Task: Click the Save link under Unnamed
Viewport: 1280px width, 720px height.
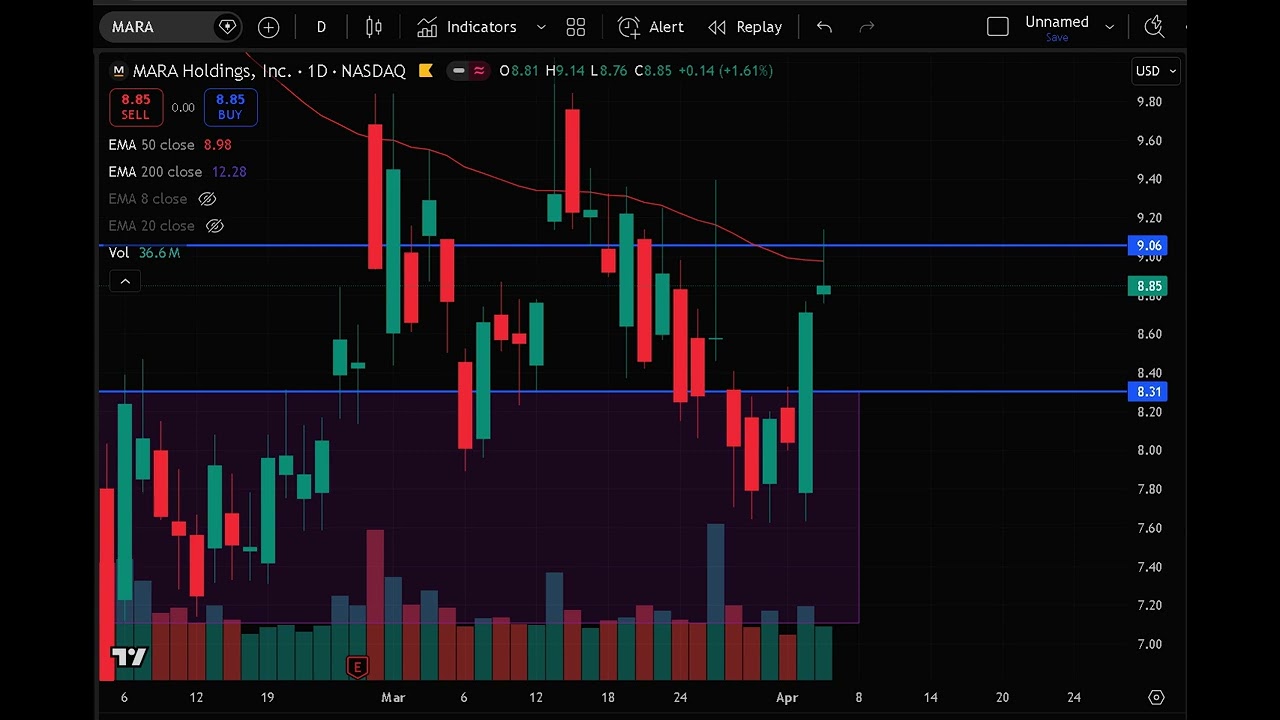Action: tap(1057, 38)
